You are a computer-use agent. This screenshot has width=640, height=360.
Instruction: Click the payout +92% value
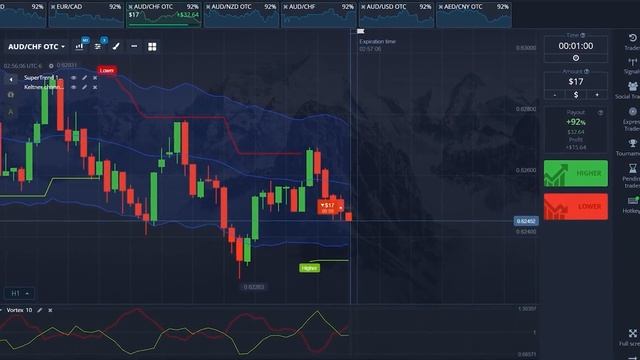(576, 122)
